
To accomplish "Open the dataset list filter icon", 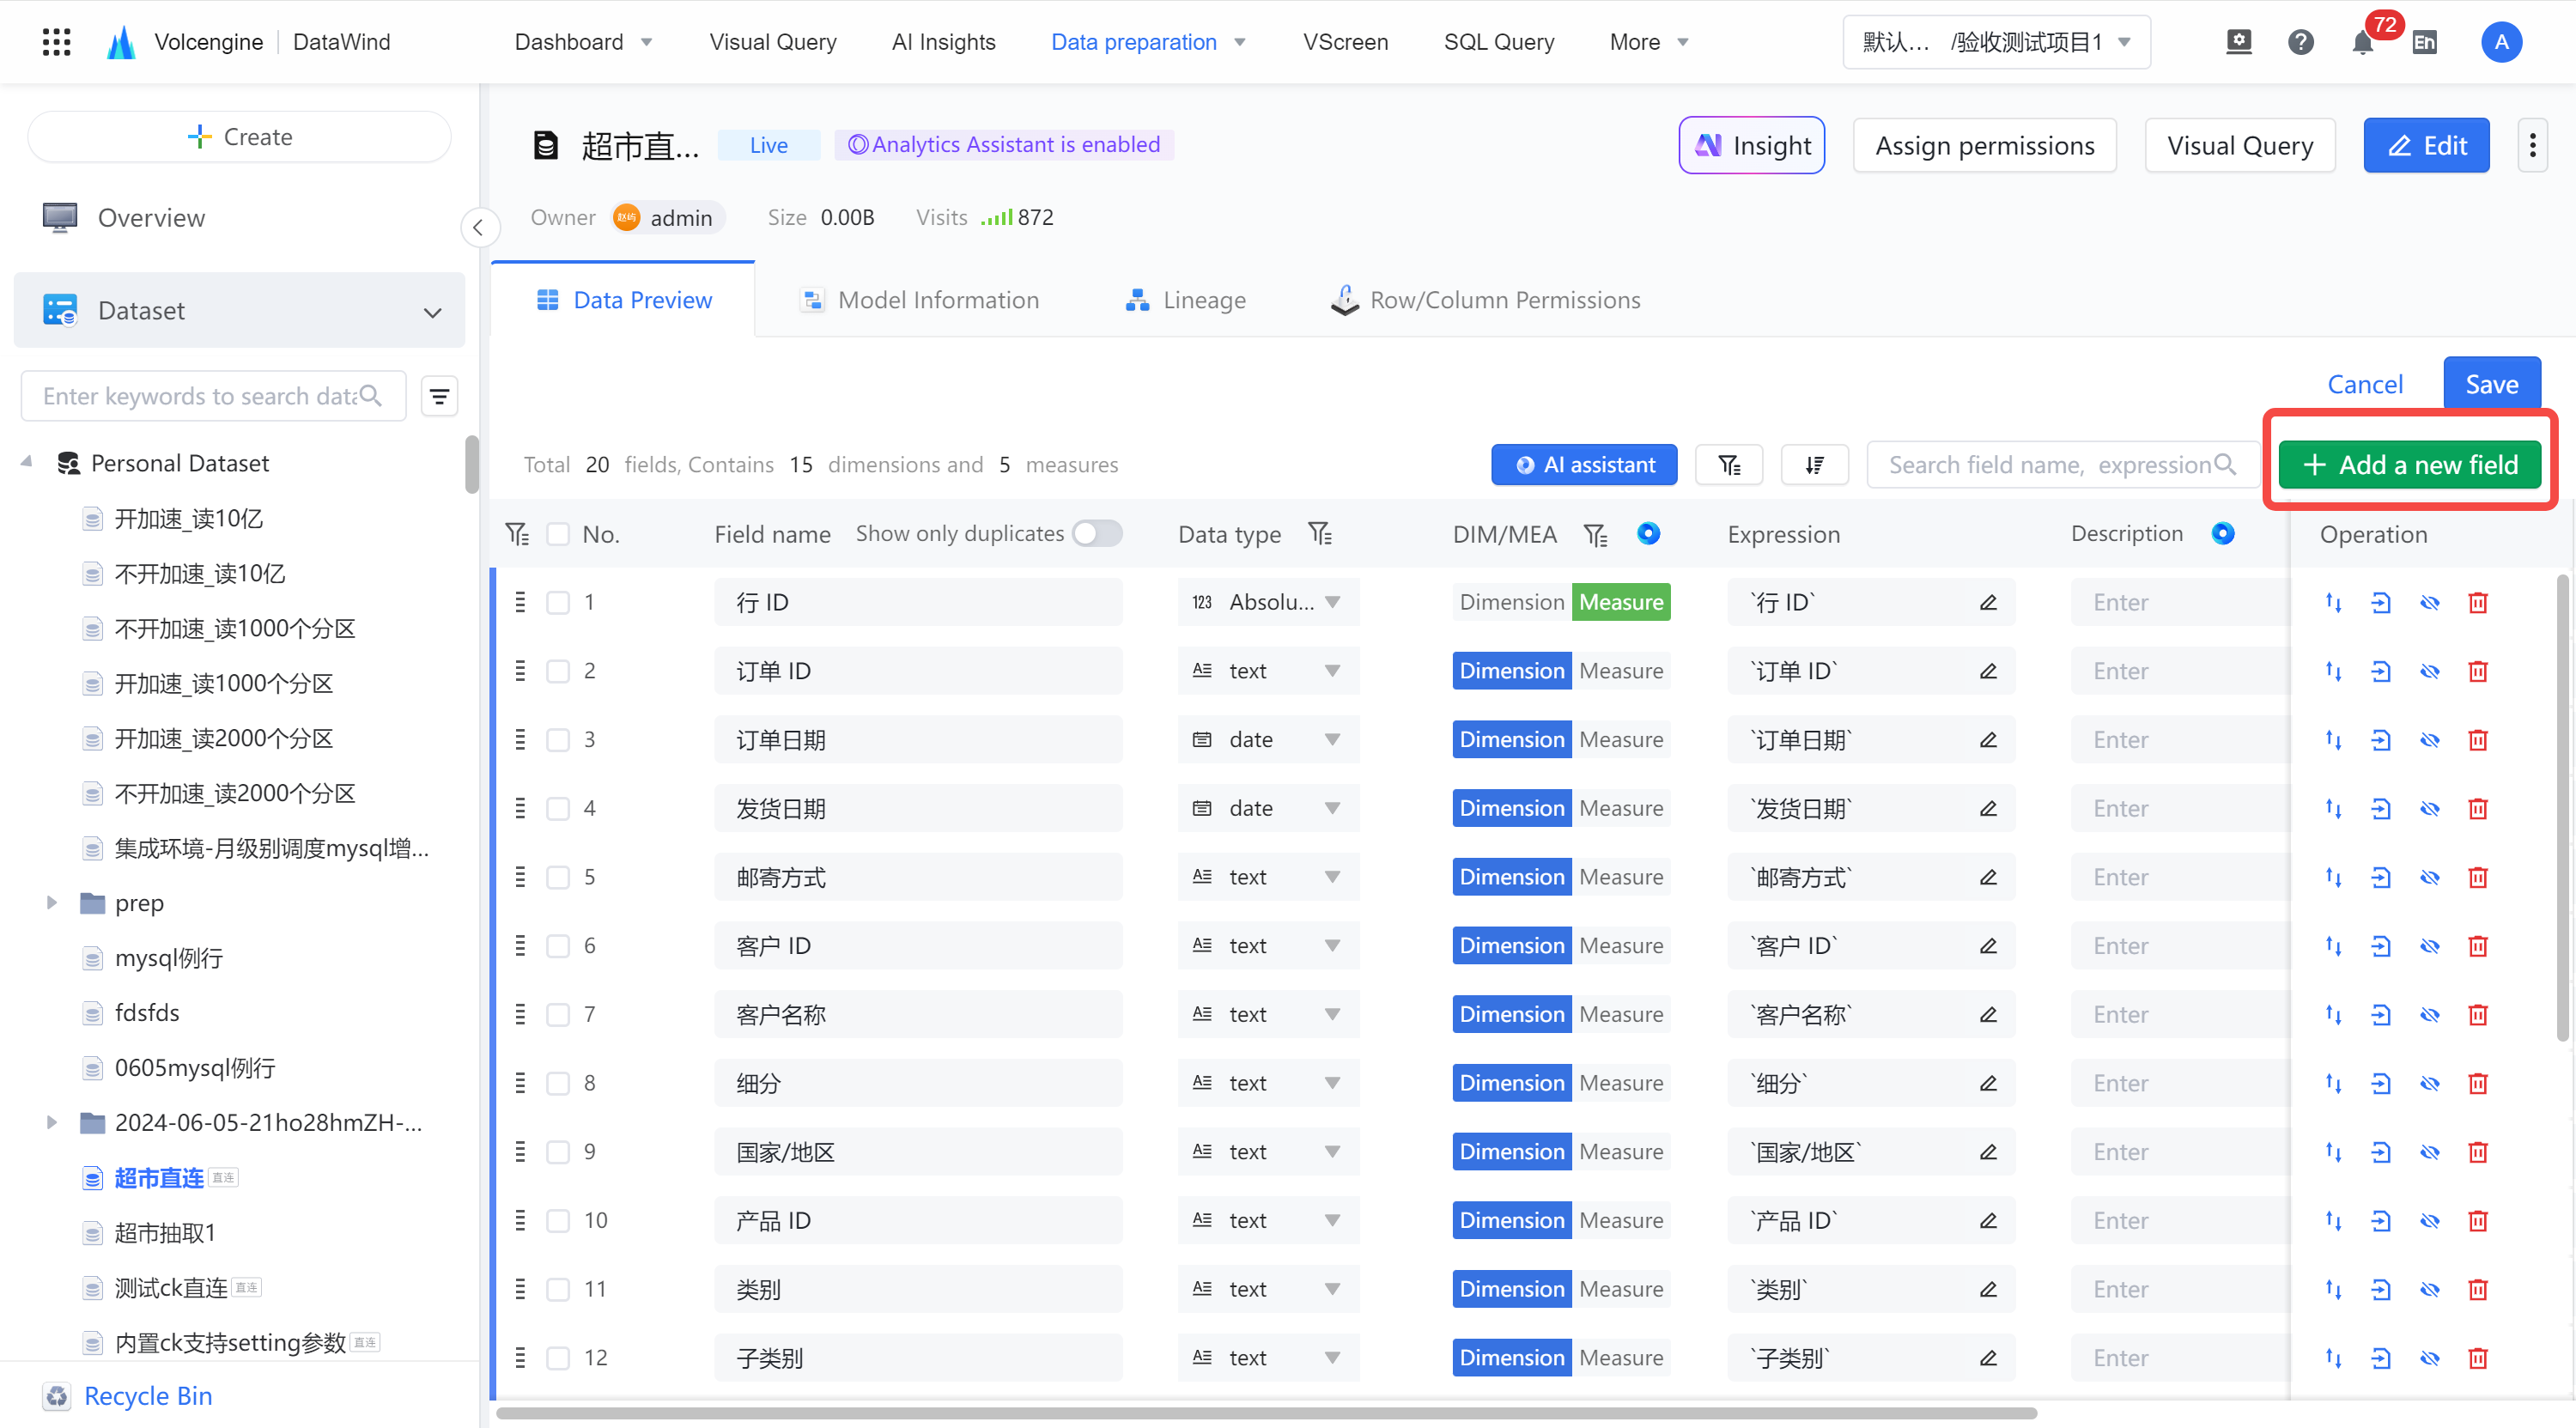I will 439,397.
